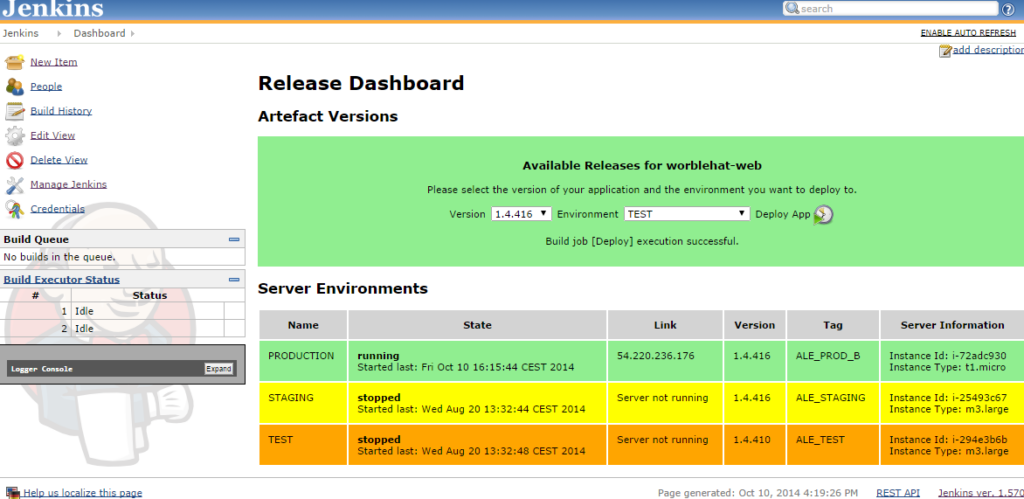Click the add description link
This screenshot has width=1024, height=499.
point(986,50)
